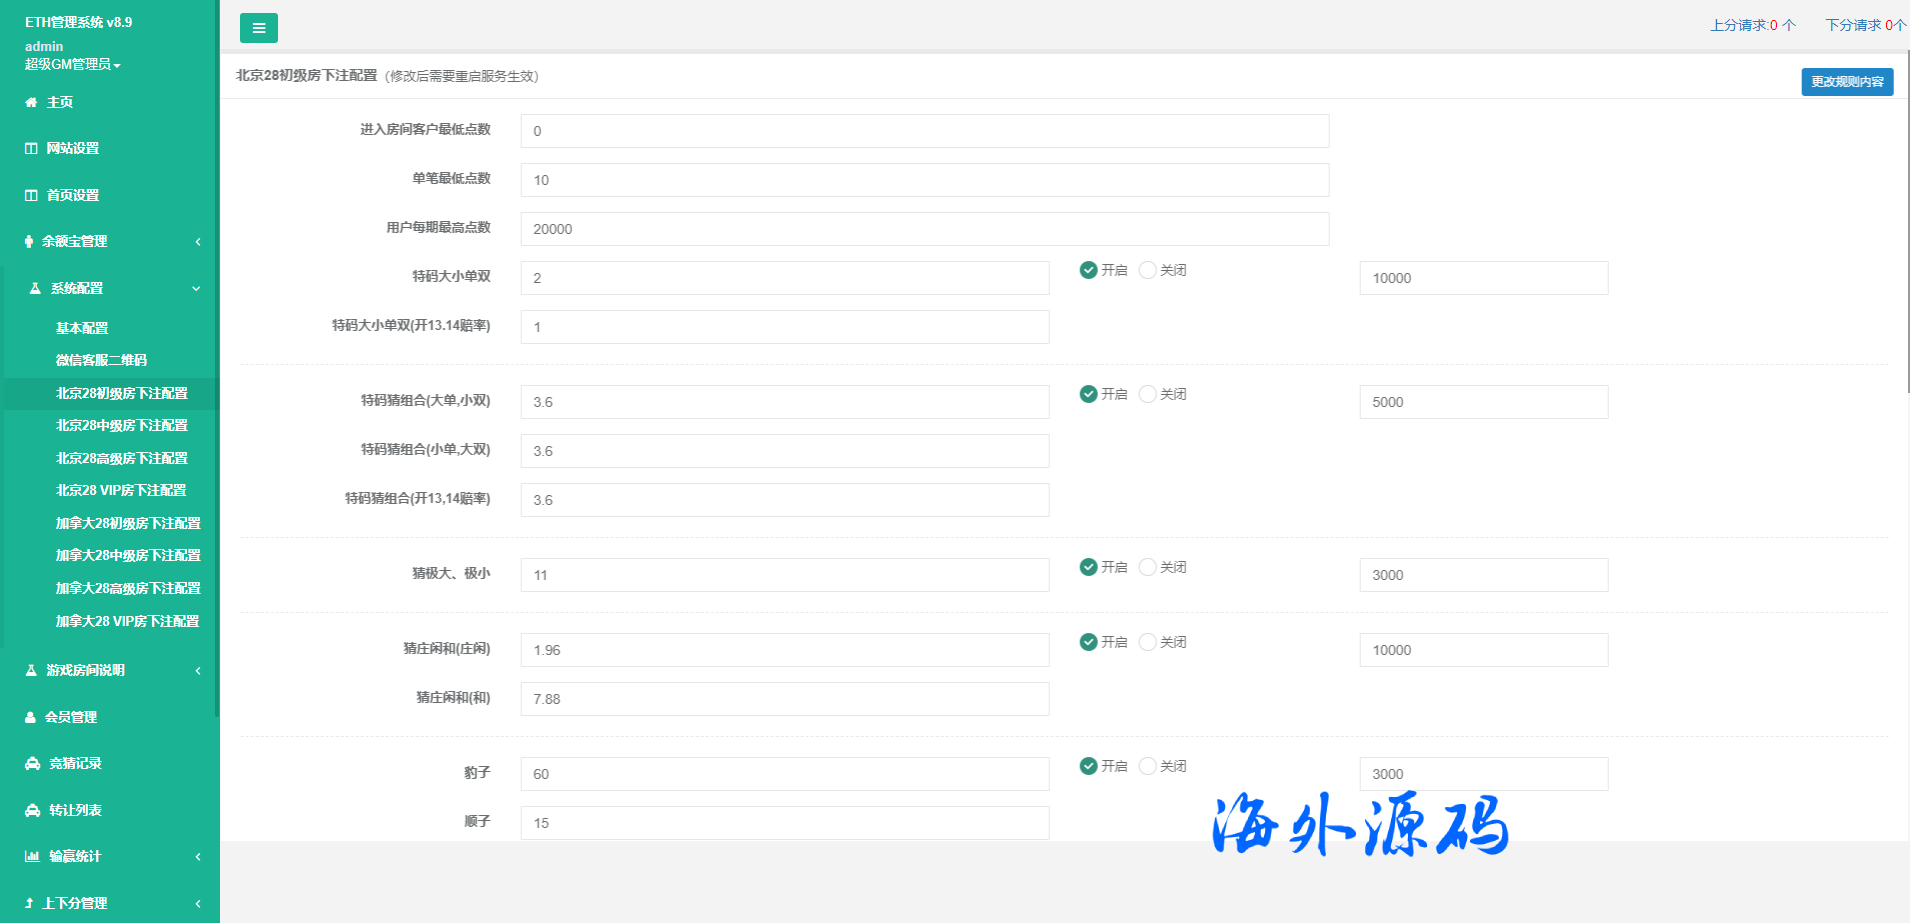Viewport: 1910px width, 923px height.
Task: Click the 竞猜记录 car icon
Action: pos(32,763)
